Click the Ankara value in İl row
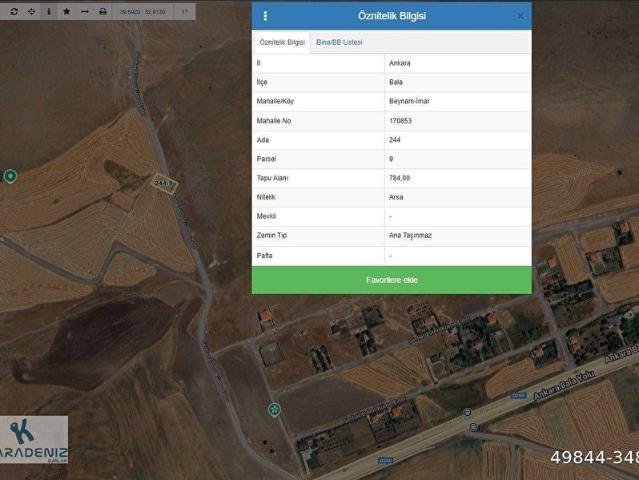 point(400,63)
